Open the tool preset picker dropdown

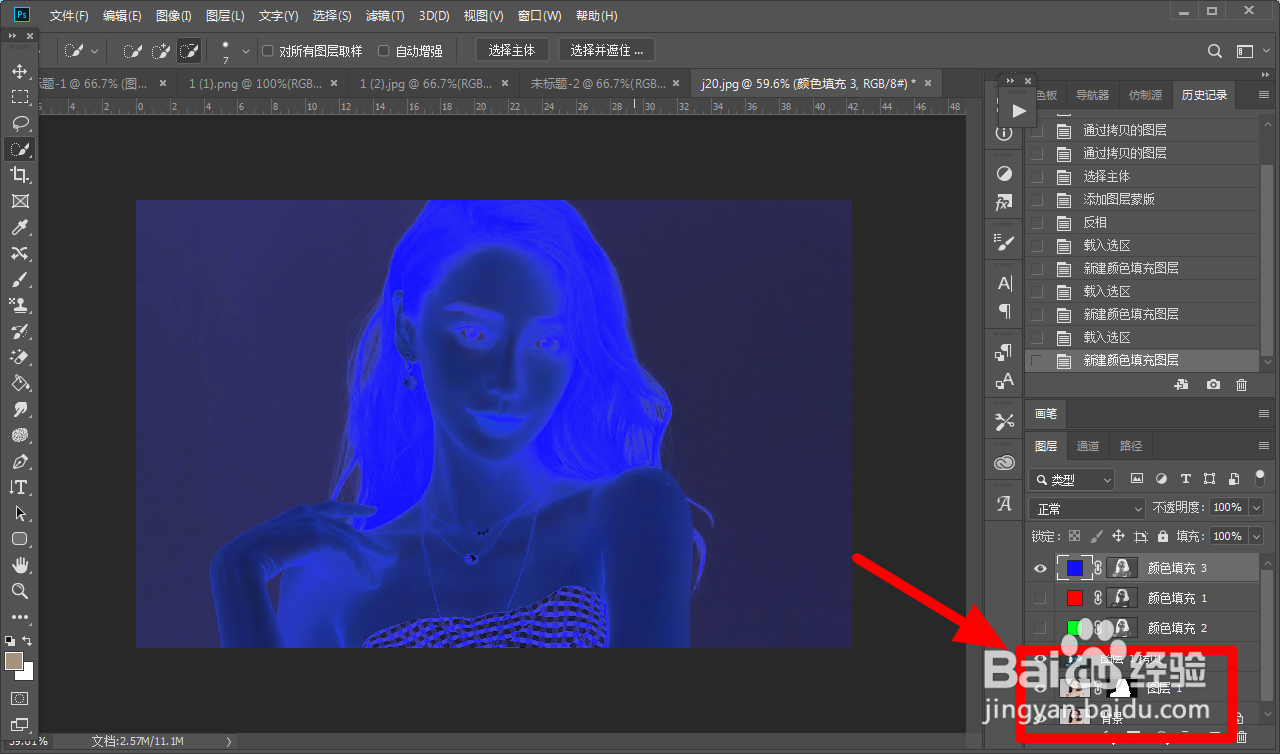point(95,51)
